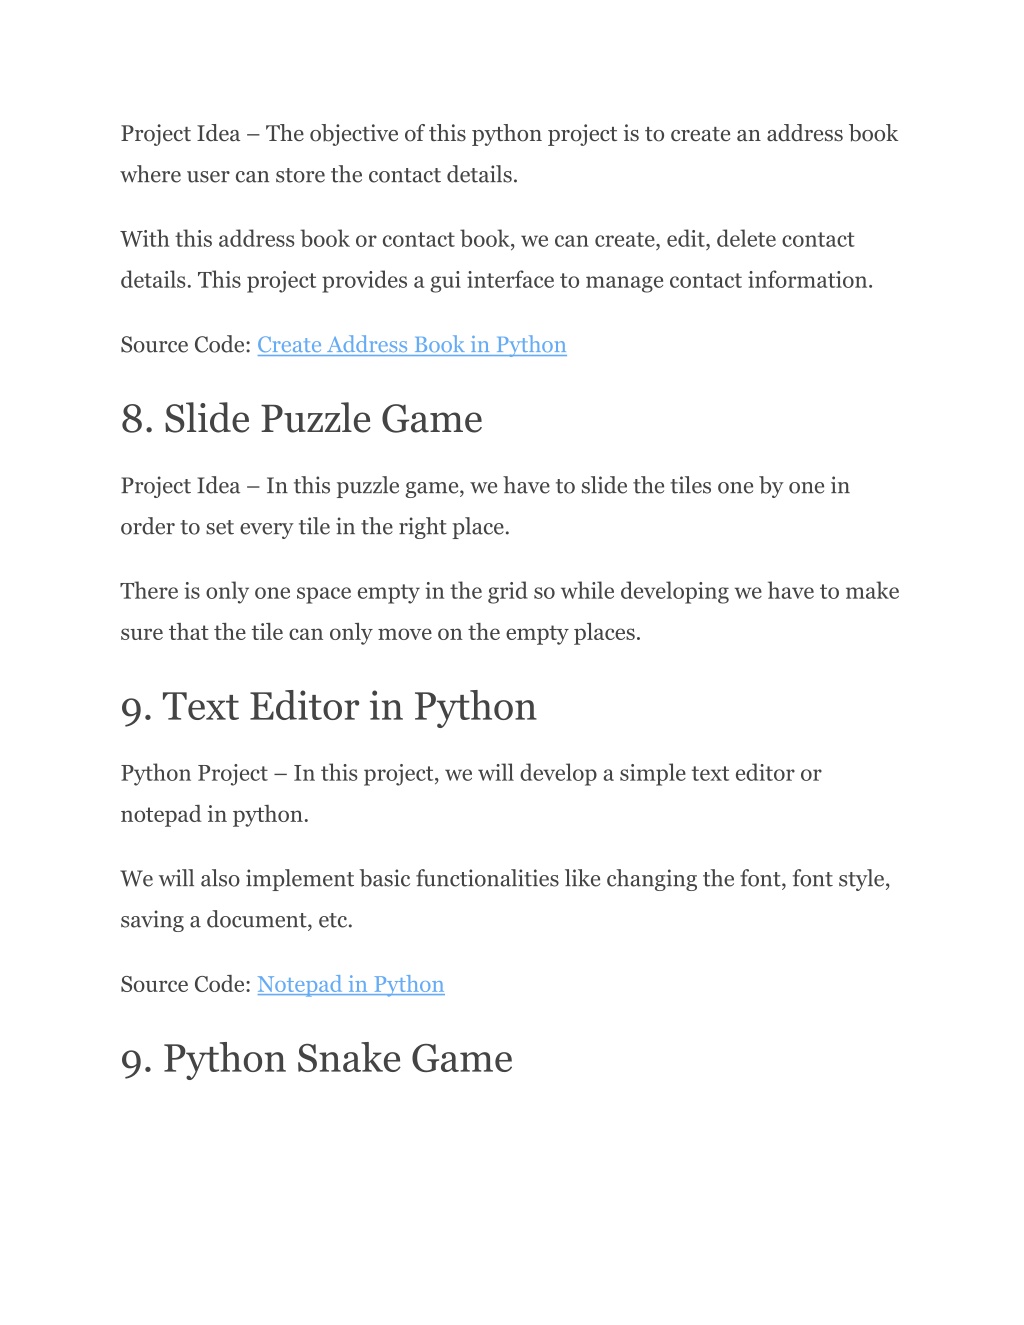
Task: Click the '8. Slide Puzzle Game' heading
Action: 301,419
